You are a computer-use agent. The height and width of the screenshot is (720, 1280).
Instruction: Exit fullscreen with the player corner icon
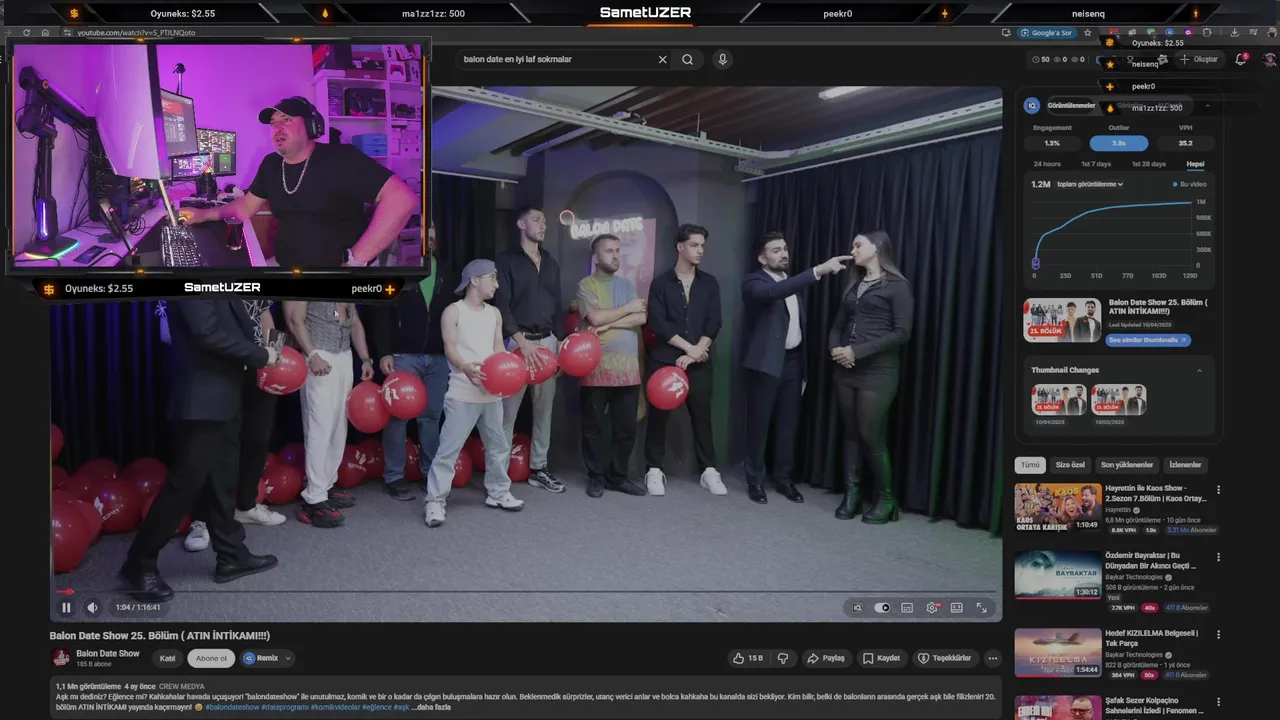coord(982,607)
